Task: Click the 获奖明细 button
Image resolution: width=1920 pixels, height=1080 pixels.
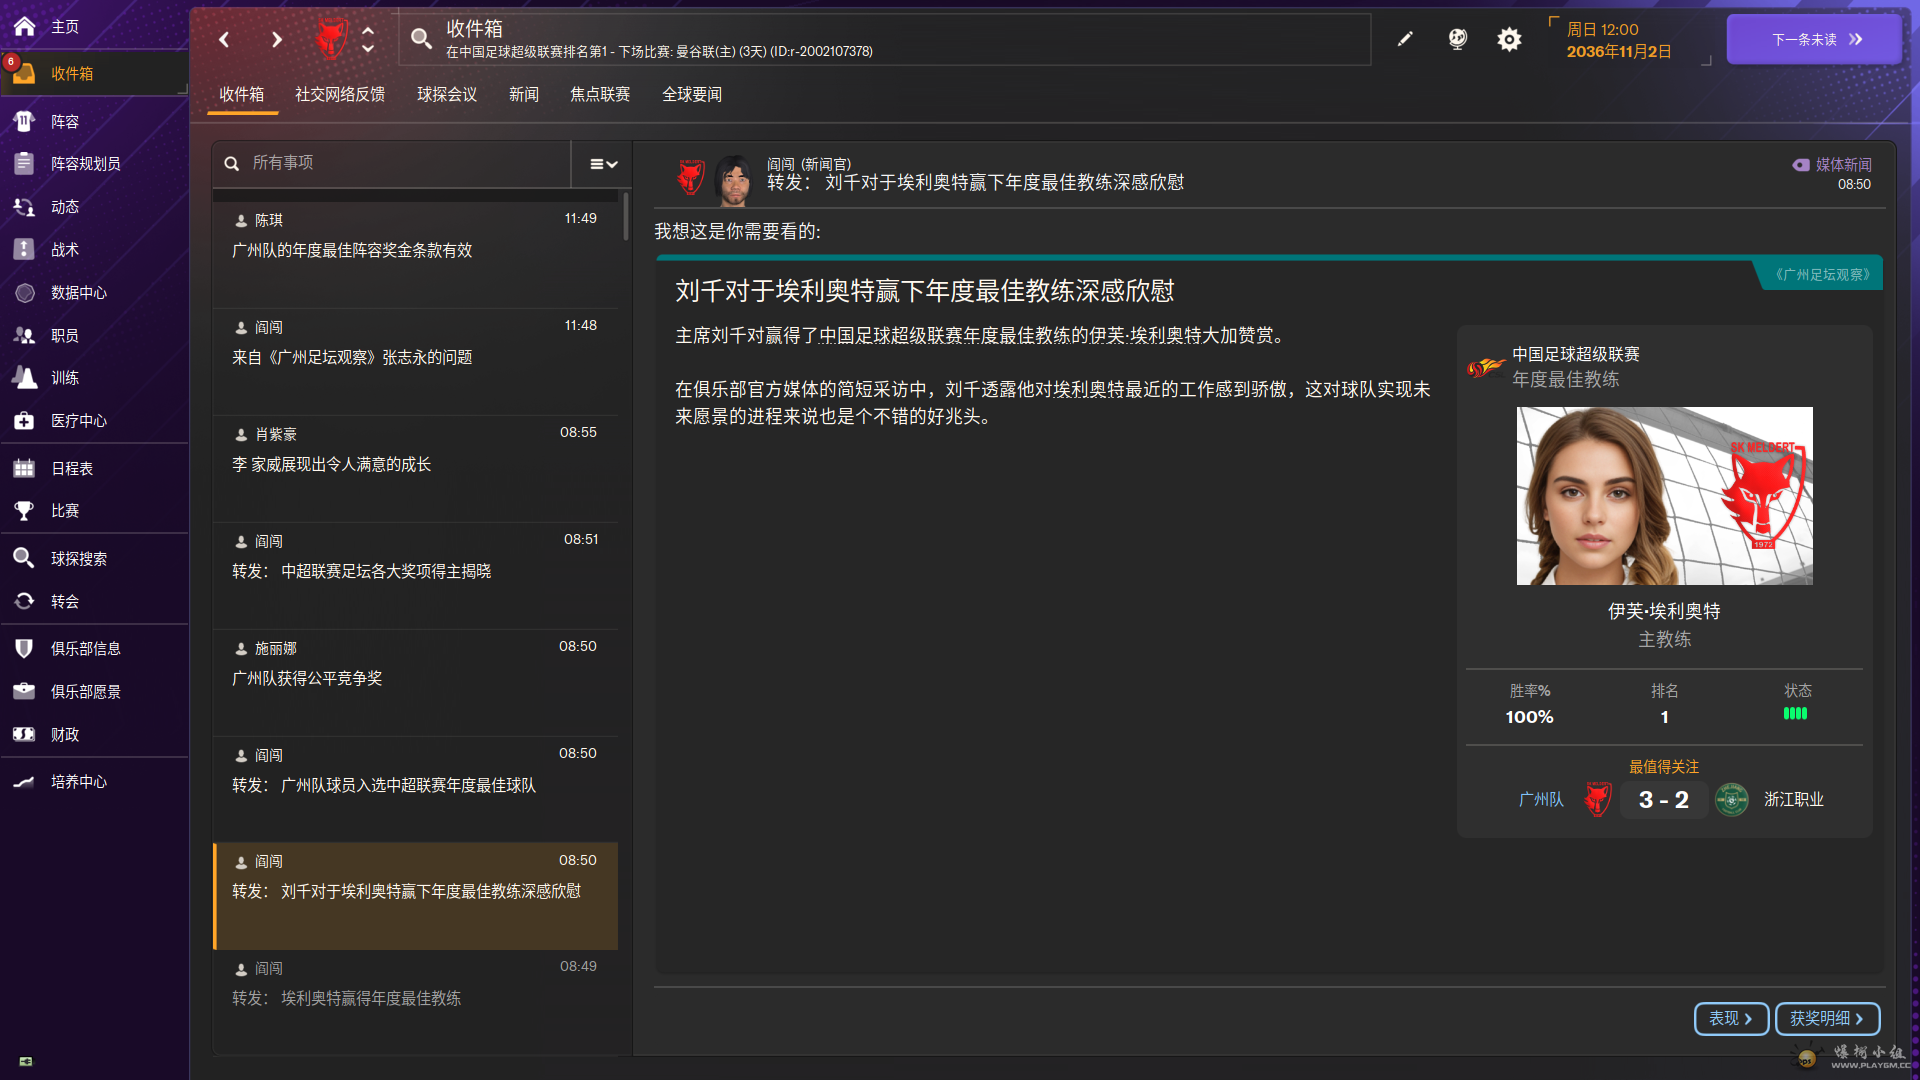Action: click(1826, 1019)
